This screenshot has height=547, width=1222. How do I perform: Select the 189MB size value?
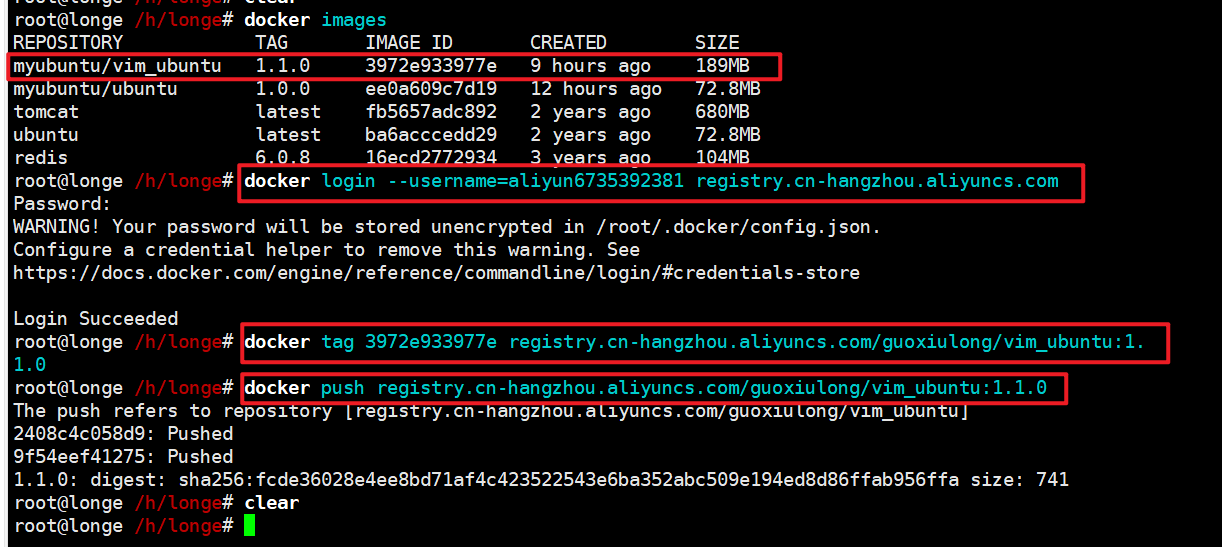point(722,66)
